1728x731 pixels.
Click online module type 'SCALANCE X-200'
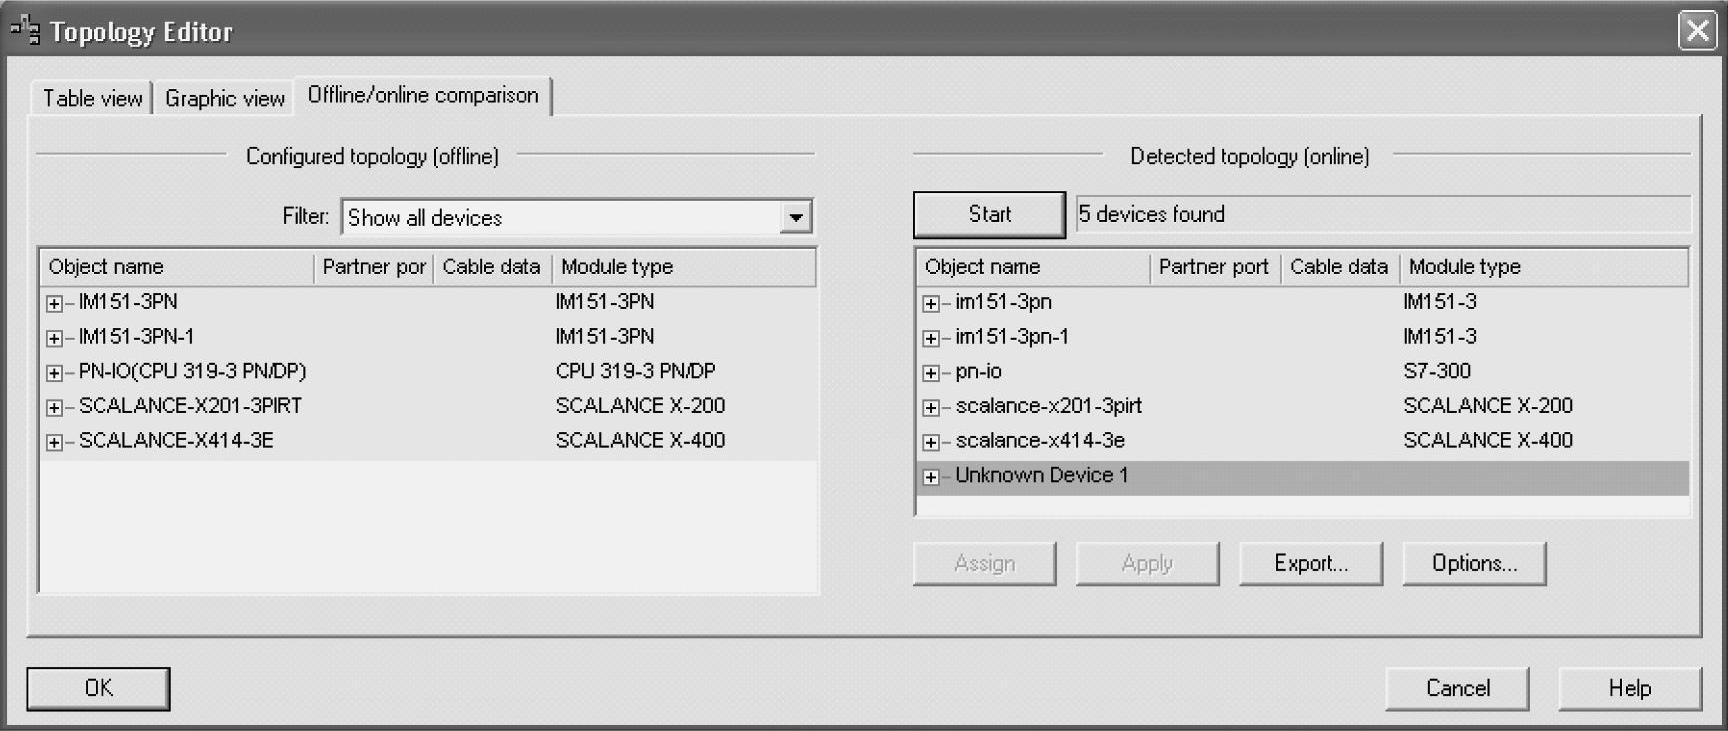[x=1488, y=406]
